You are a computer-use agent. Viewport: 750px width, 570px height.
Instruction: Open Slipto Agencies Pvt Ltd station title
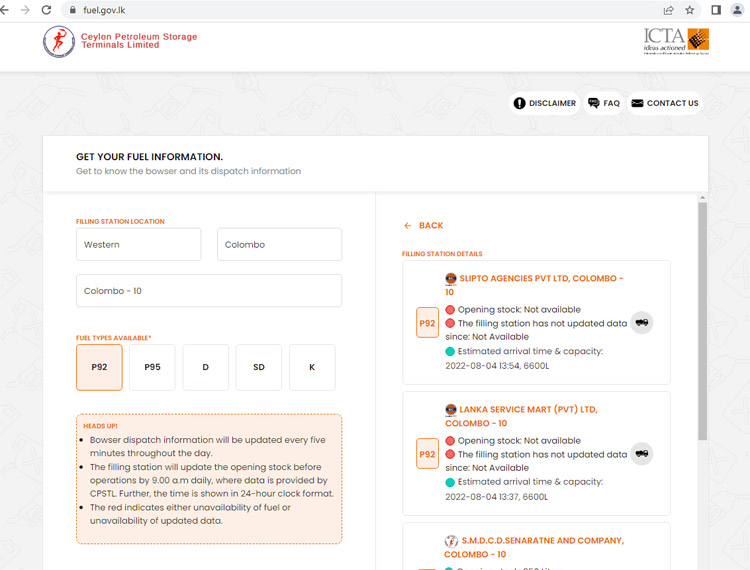click(x=534, y=285)
